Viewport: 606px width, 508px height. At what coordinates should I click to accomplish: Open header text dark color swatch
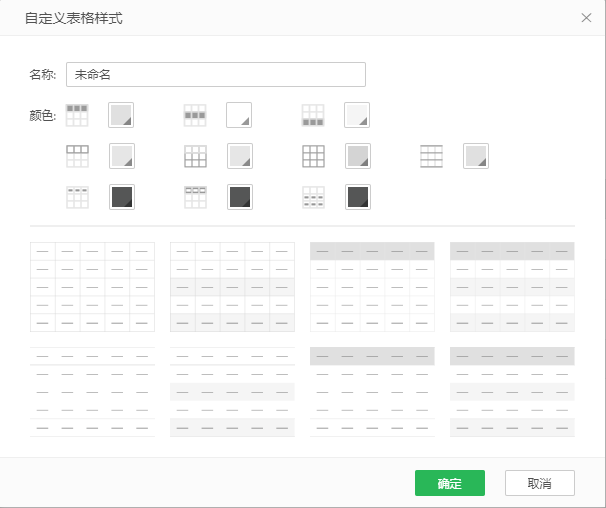(x=122, y=197)
